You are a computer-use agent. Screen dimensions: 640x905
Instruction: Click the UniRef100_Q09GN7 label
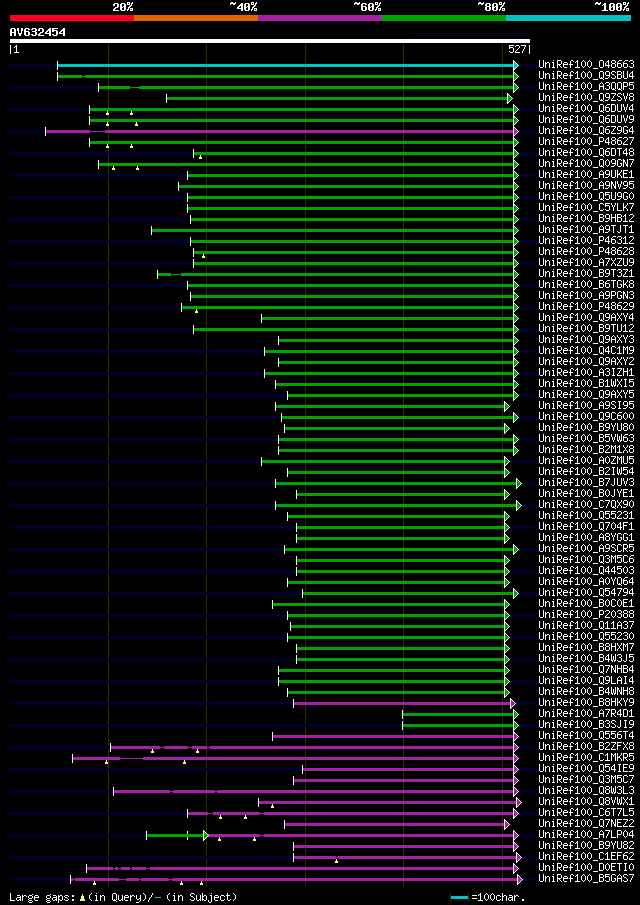tap(586, 163)
